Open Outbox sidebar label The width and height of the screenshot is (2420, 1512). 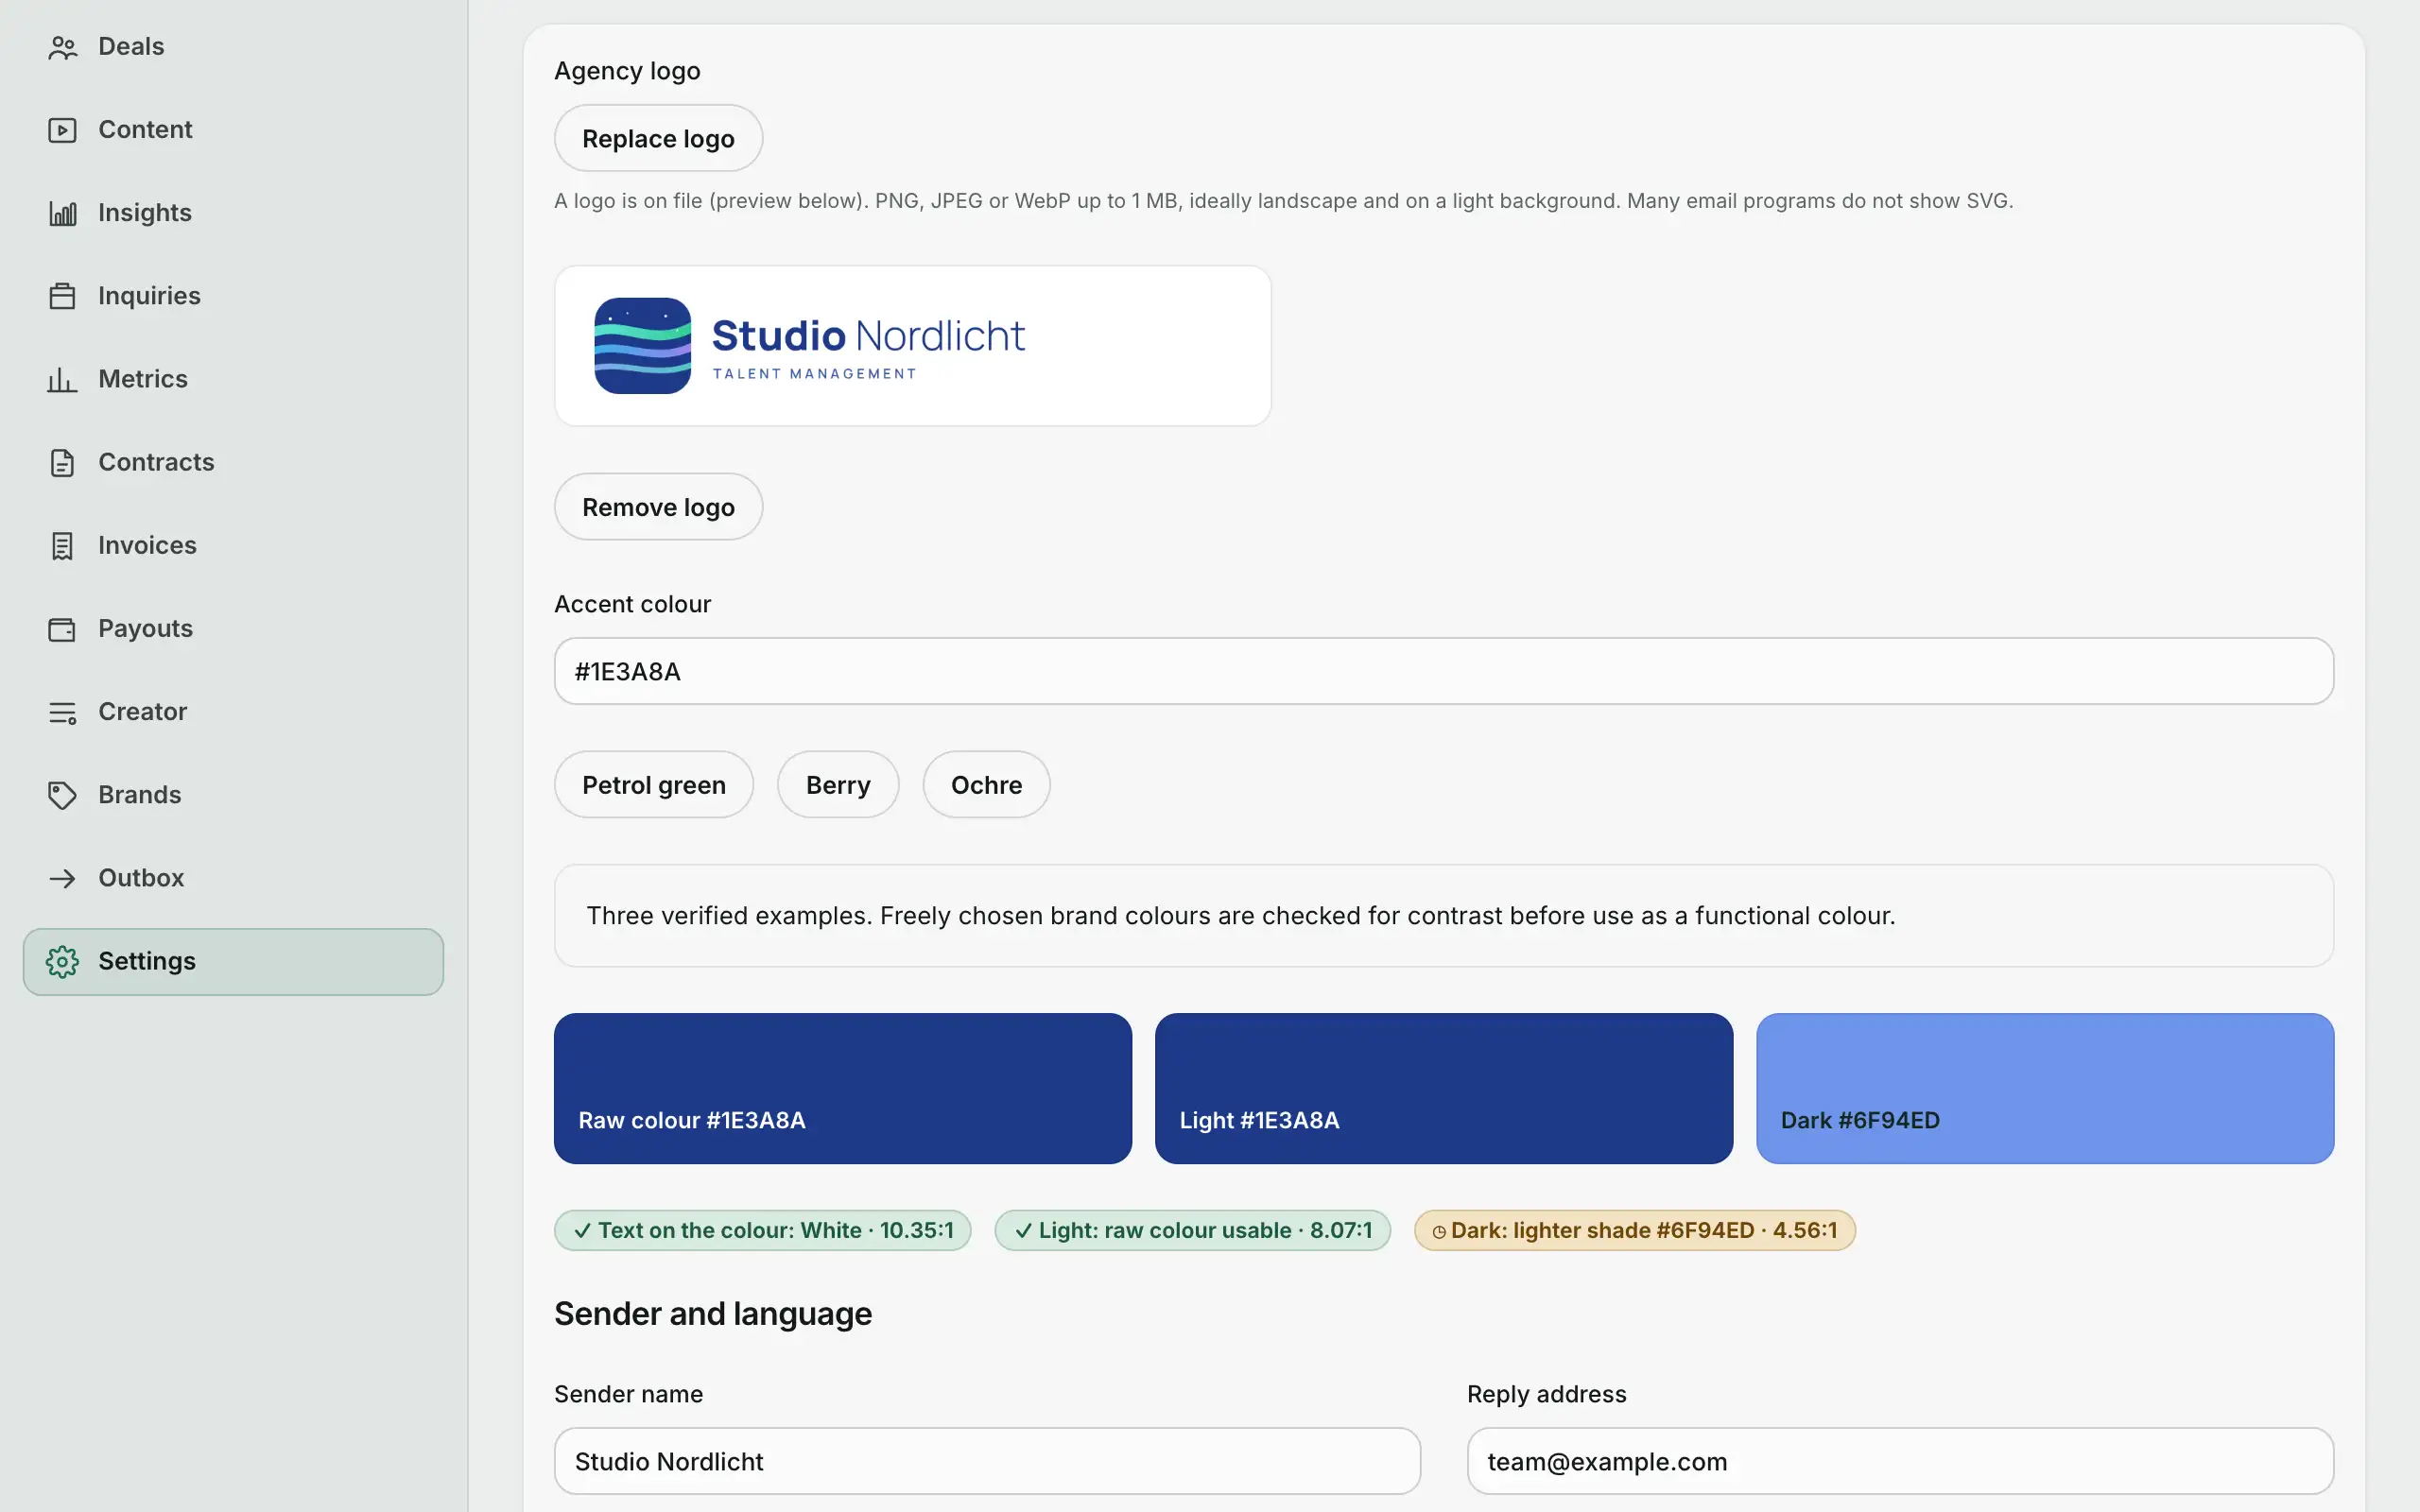[141, 878]
